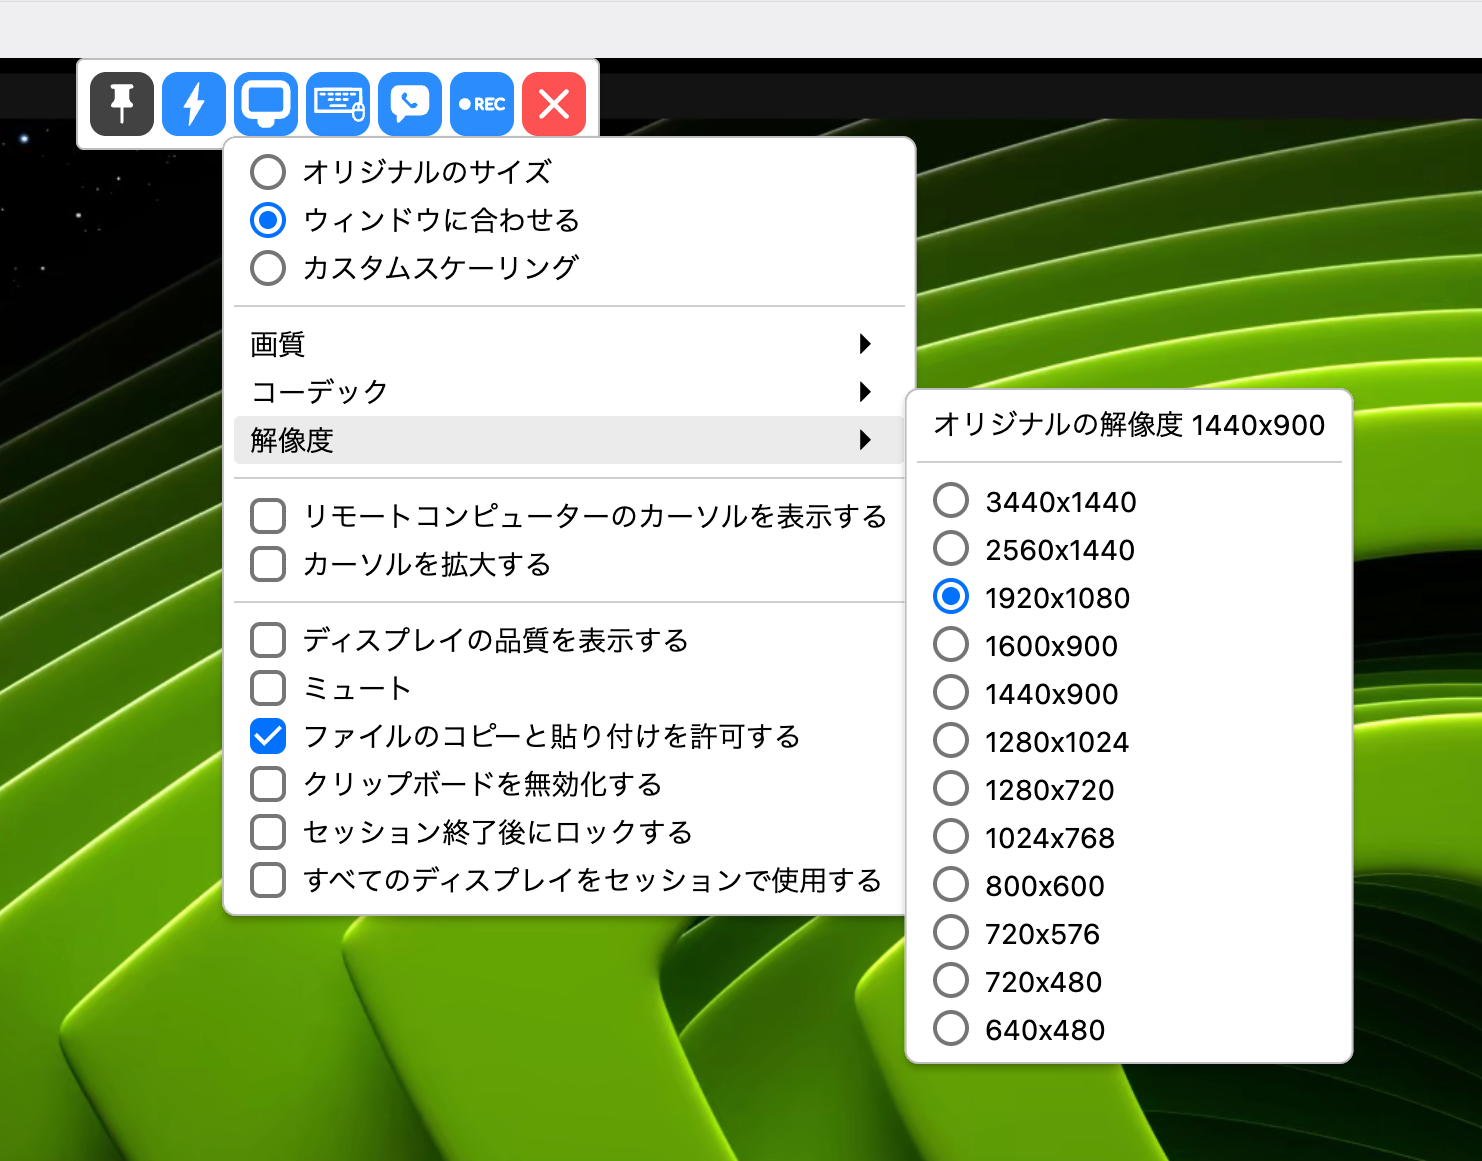Select the display settings monitor icon
The width and height of the screenshot is (1482, 1161).
point(265,103)
